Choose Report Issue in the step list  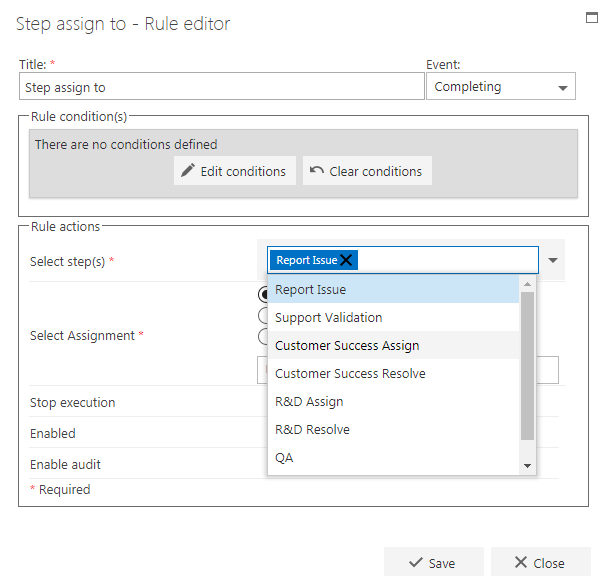pyautogui.click(x=393, y=289)
